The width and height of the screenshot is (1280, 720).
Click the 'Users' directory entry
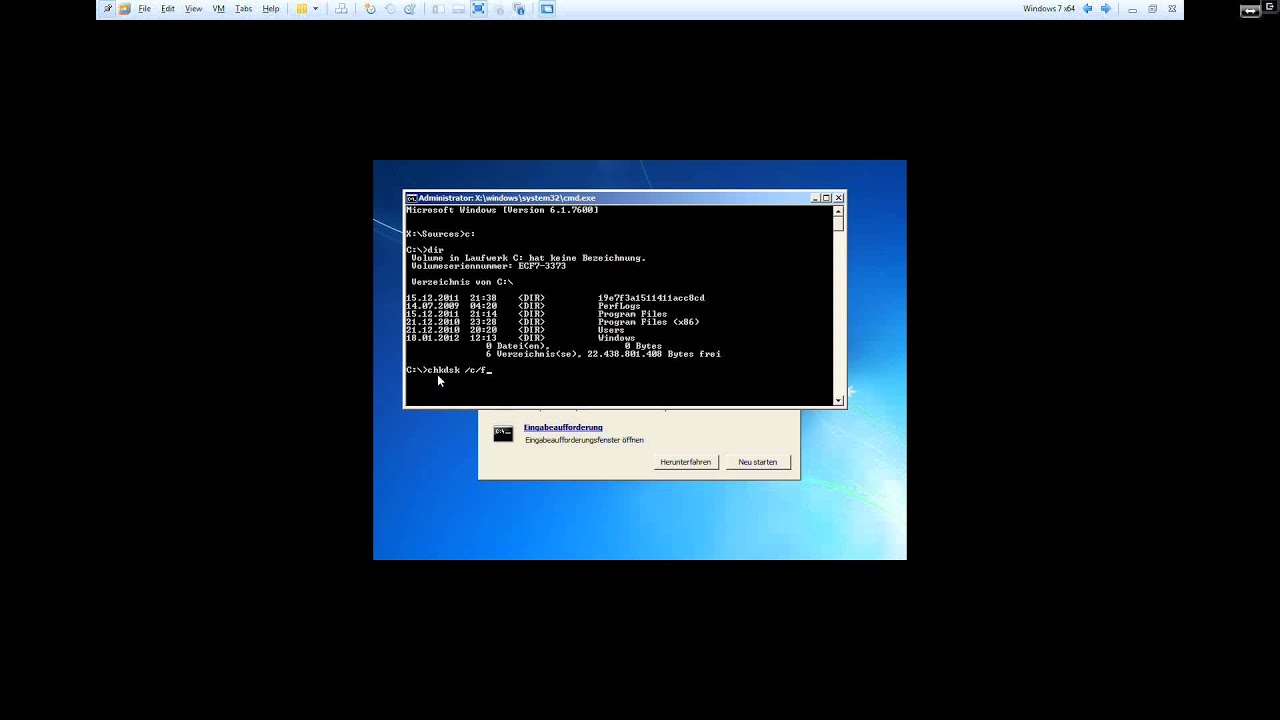[x=611, y=330]
